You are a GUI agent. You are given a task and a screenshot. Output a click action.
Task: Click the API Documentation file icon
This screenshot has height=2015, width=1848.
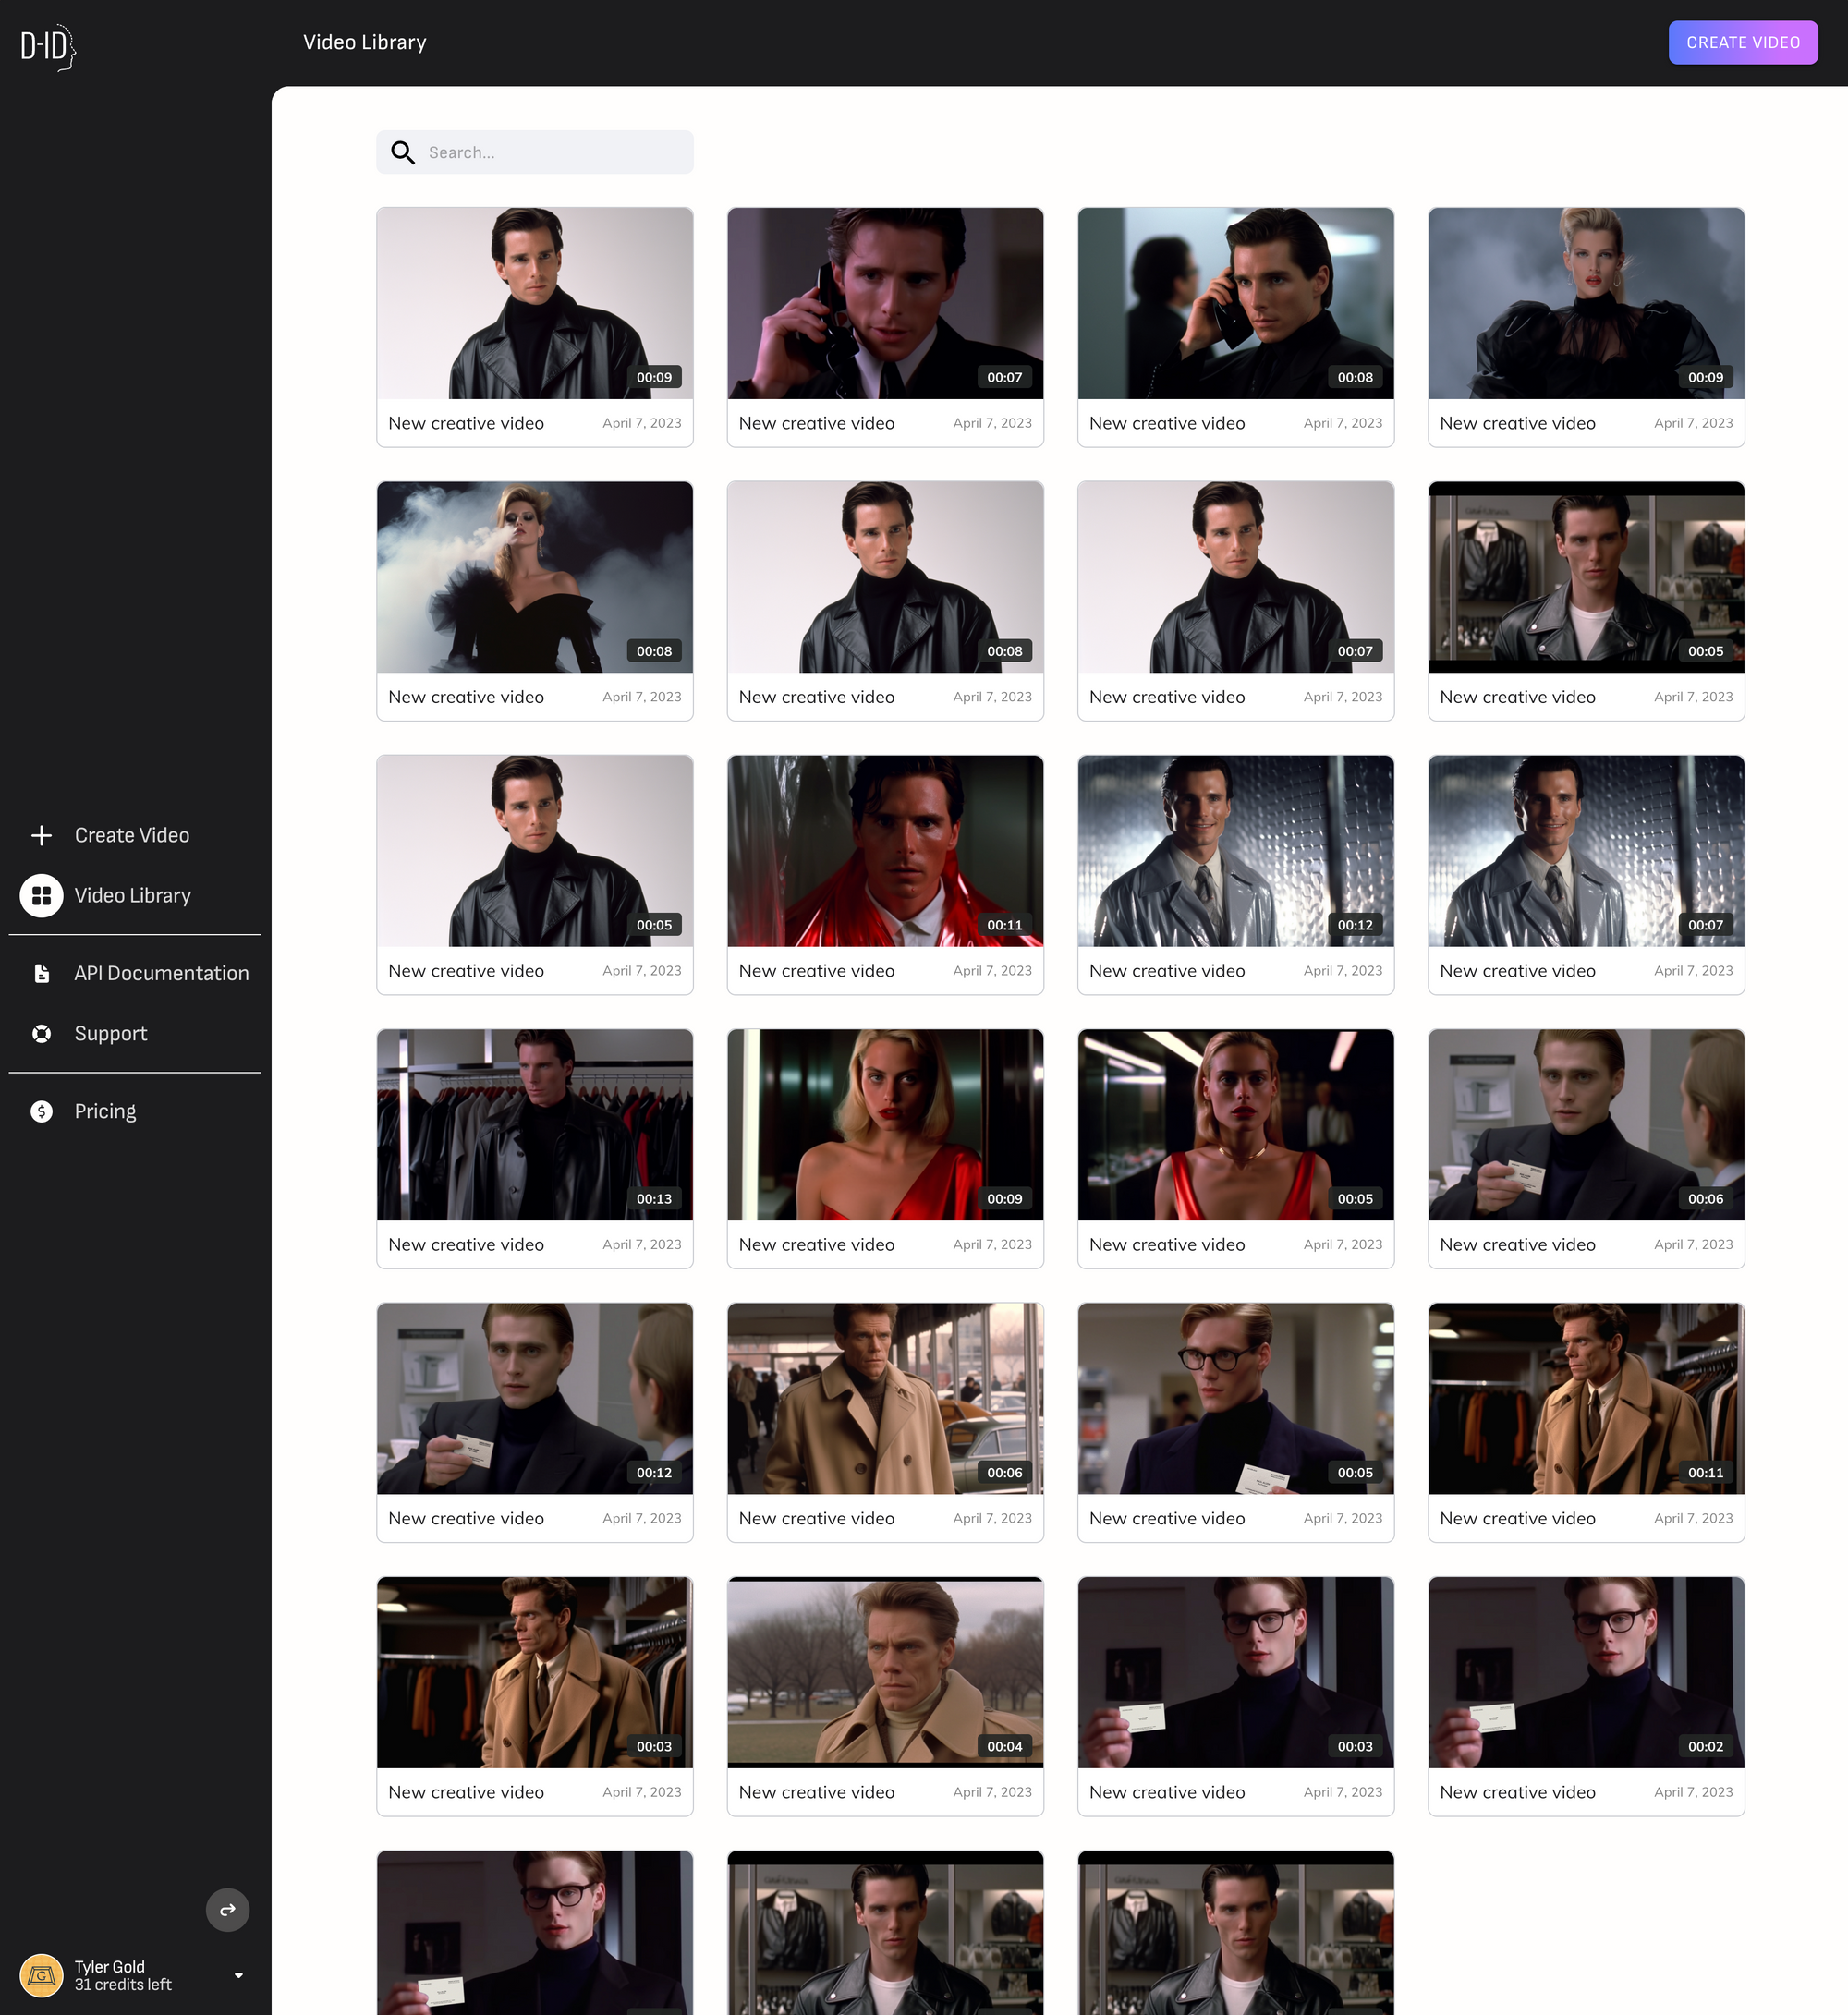point(41,973)
